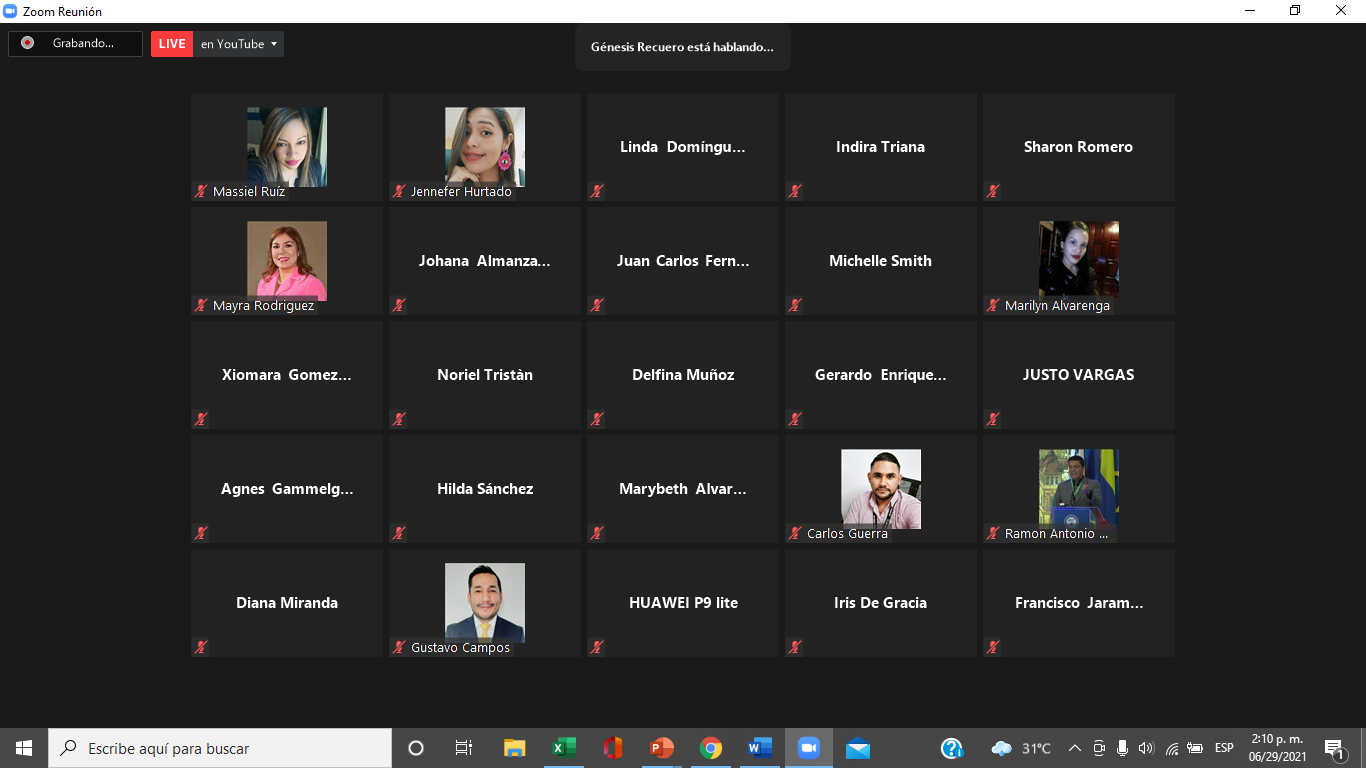Image resolution: width=1366 pixels, height=768 pixels.
Task: Click the name 'Delfina Muñoz'
Action: (x=683, y=375)
